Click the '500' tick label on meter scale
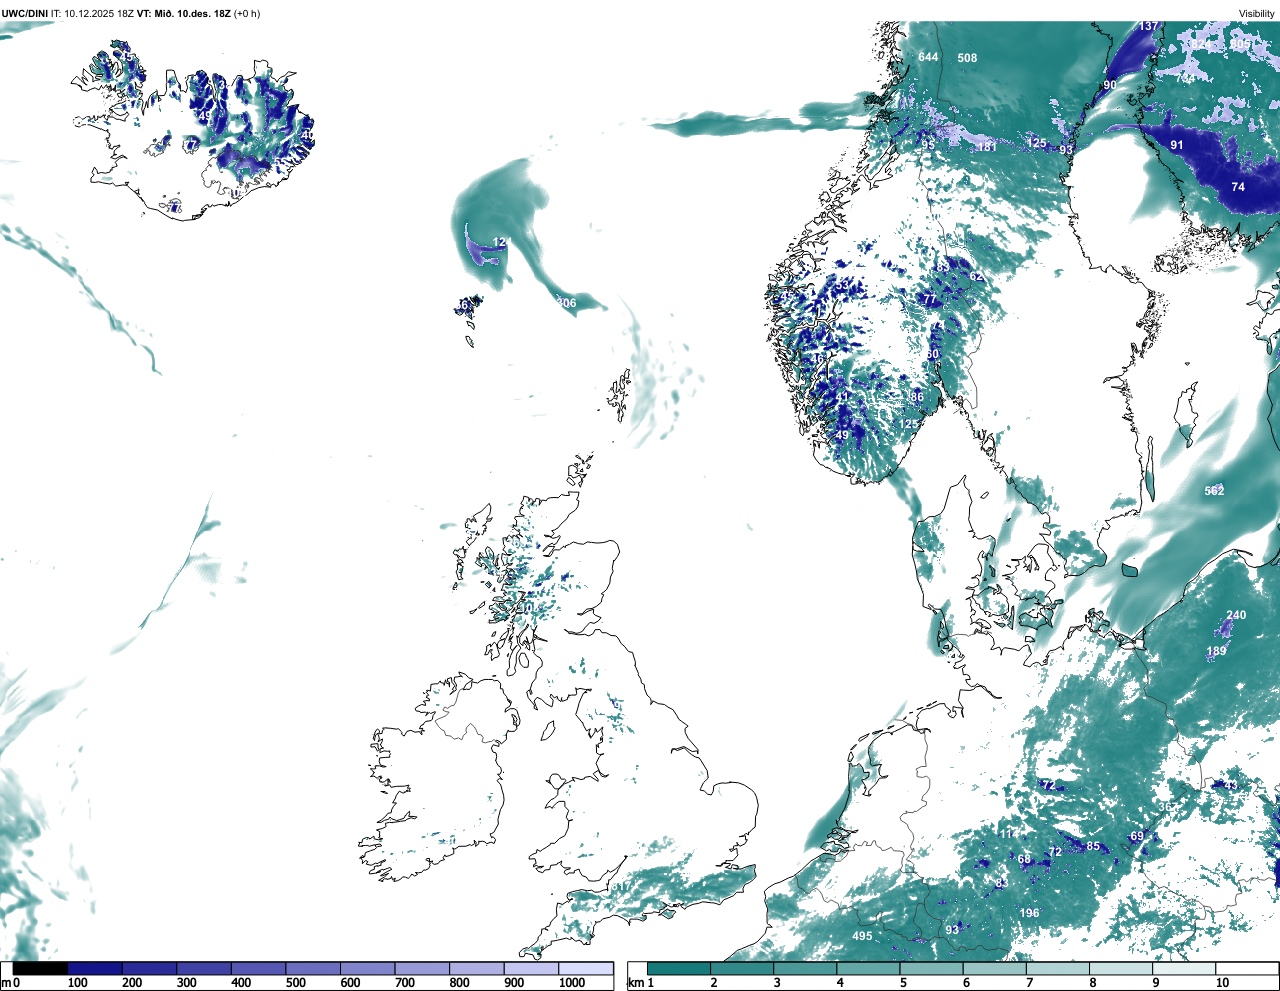 (x=296, y=983)
